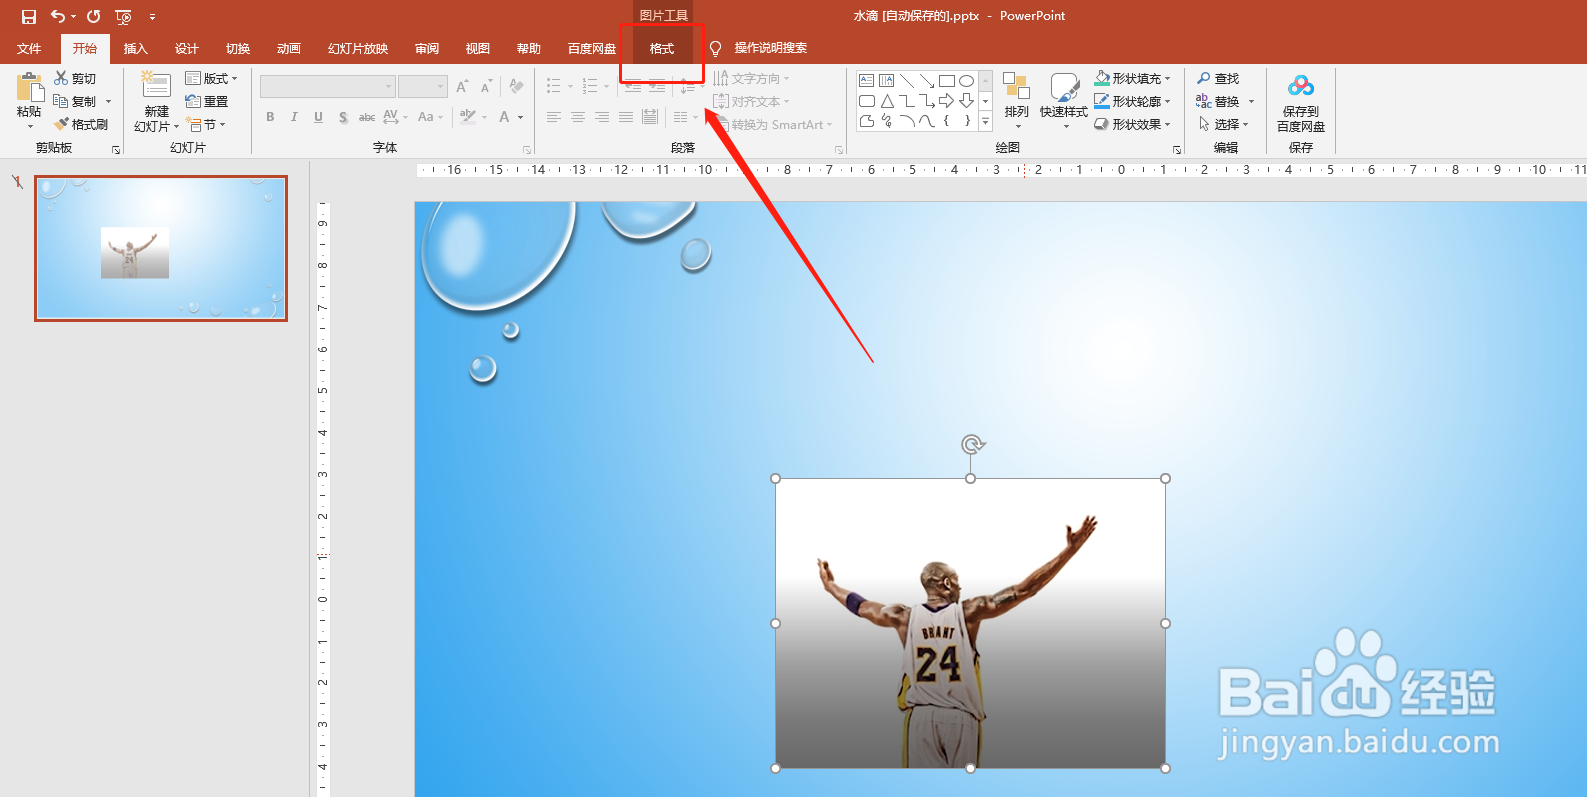1587x797 pixels.
Task: Click the Undo arrow icon
Action: pyautogui.click(x=58, y=16)
